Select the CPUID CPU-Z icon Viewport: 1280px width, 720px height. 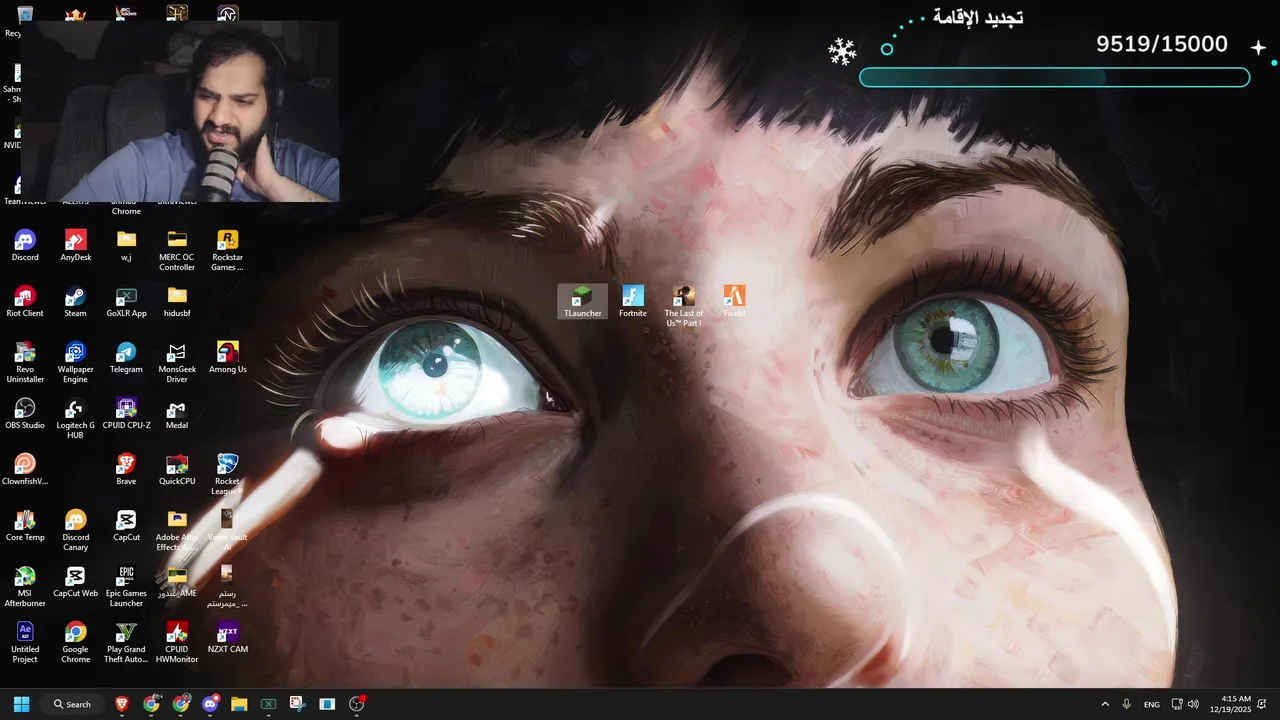126,414
